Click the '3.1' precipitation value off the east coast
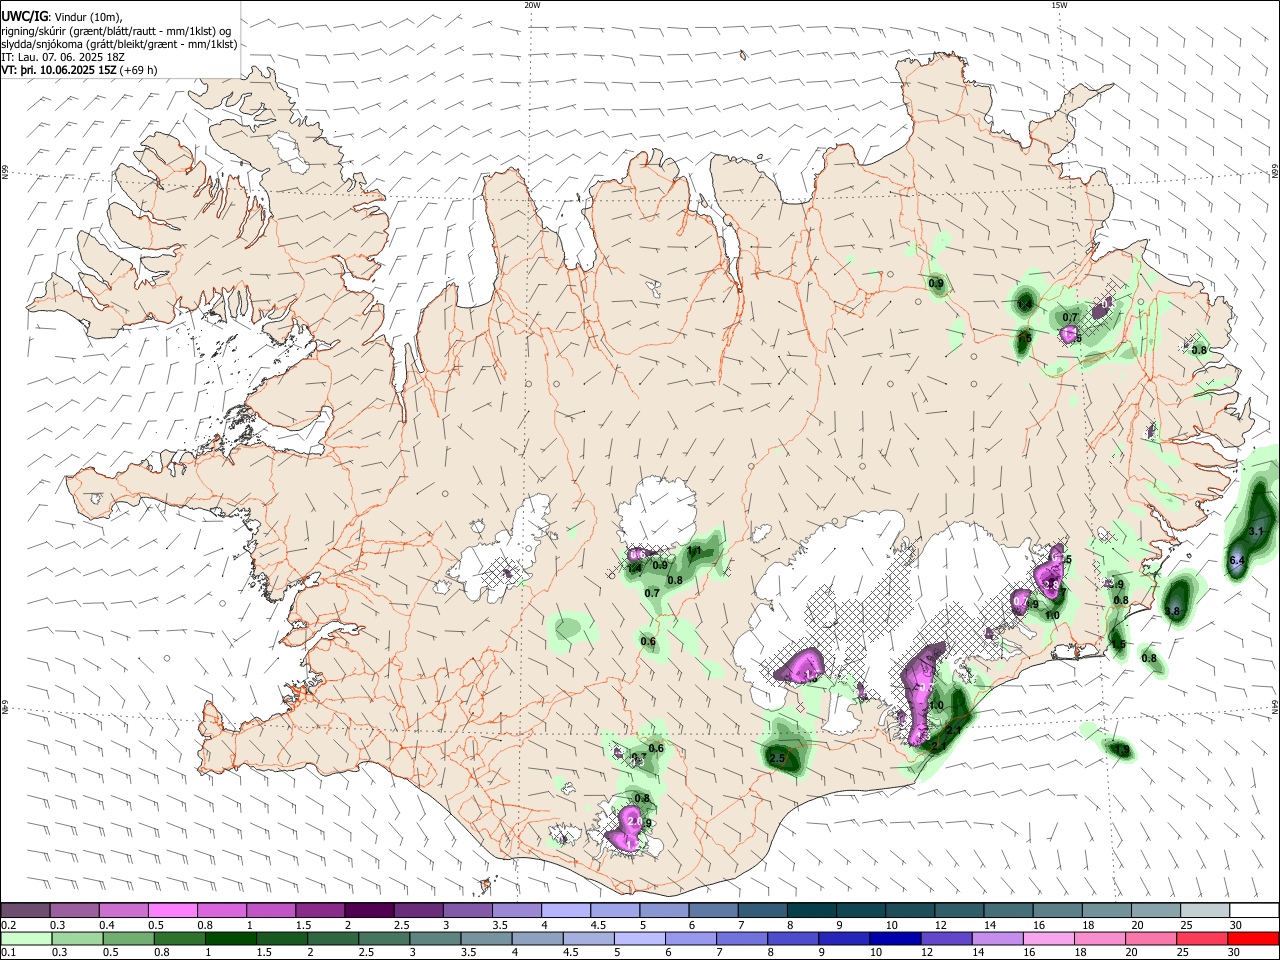The width and height of the screenshot is (1280, 960). [1257, 530]
